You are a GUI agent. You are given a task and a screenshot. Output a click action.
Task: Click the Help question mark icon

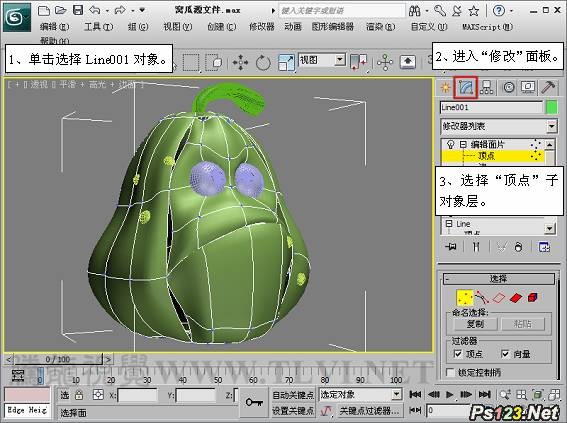[x=499, y=10]
